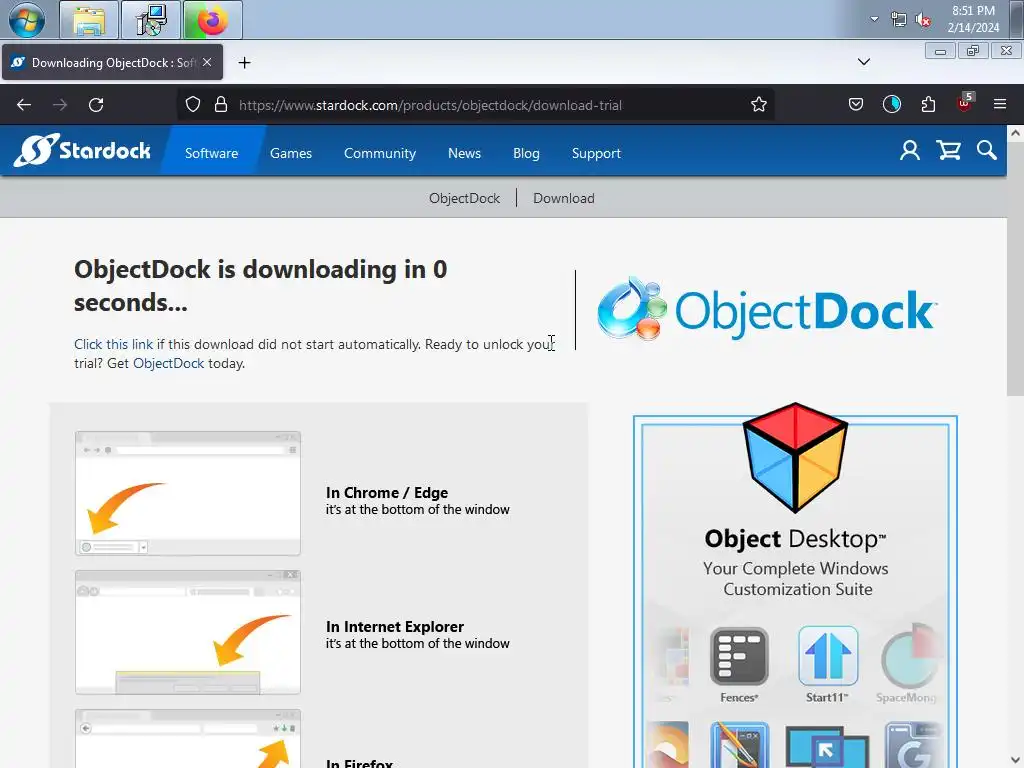
Task: Open the Software menu
Action: coord(211,153)
